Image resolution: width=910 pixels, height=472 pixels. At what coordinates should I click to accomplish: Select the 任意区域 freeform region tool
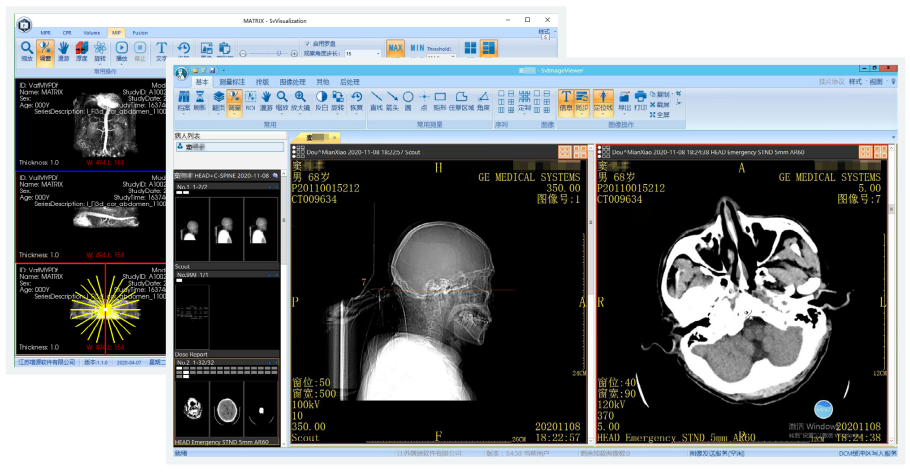461,100
